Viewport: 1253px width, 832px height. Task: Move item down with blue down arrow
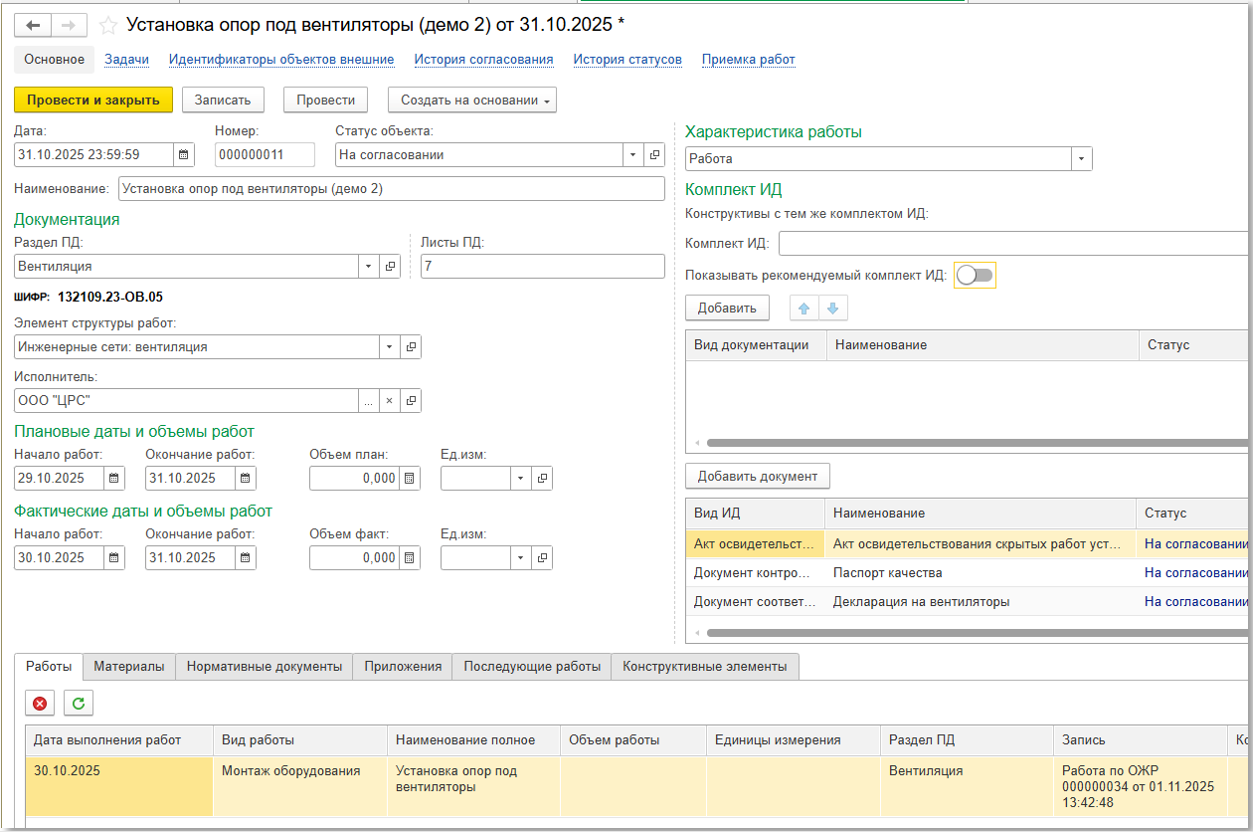click(x=832, y=308)
